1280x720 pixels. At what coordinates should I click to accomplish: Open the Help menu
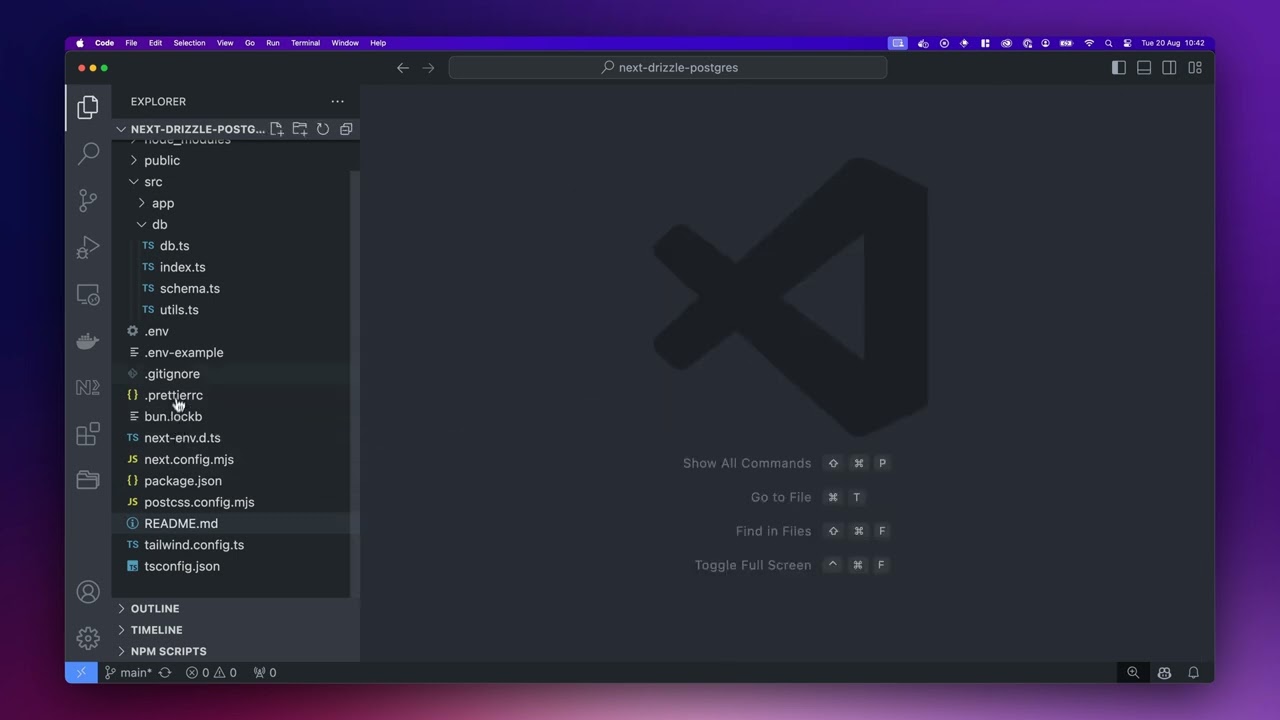pyautogui.click(x=378, y=43)
